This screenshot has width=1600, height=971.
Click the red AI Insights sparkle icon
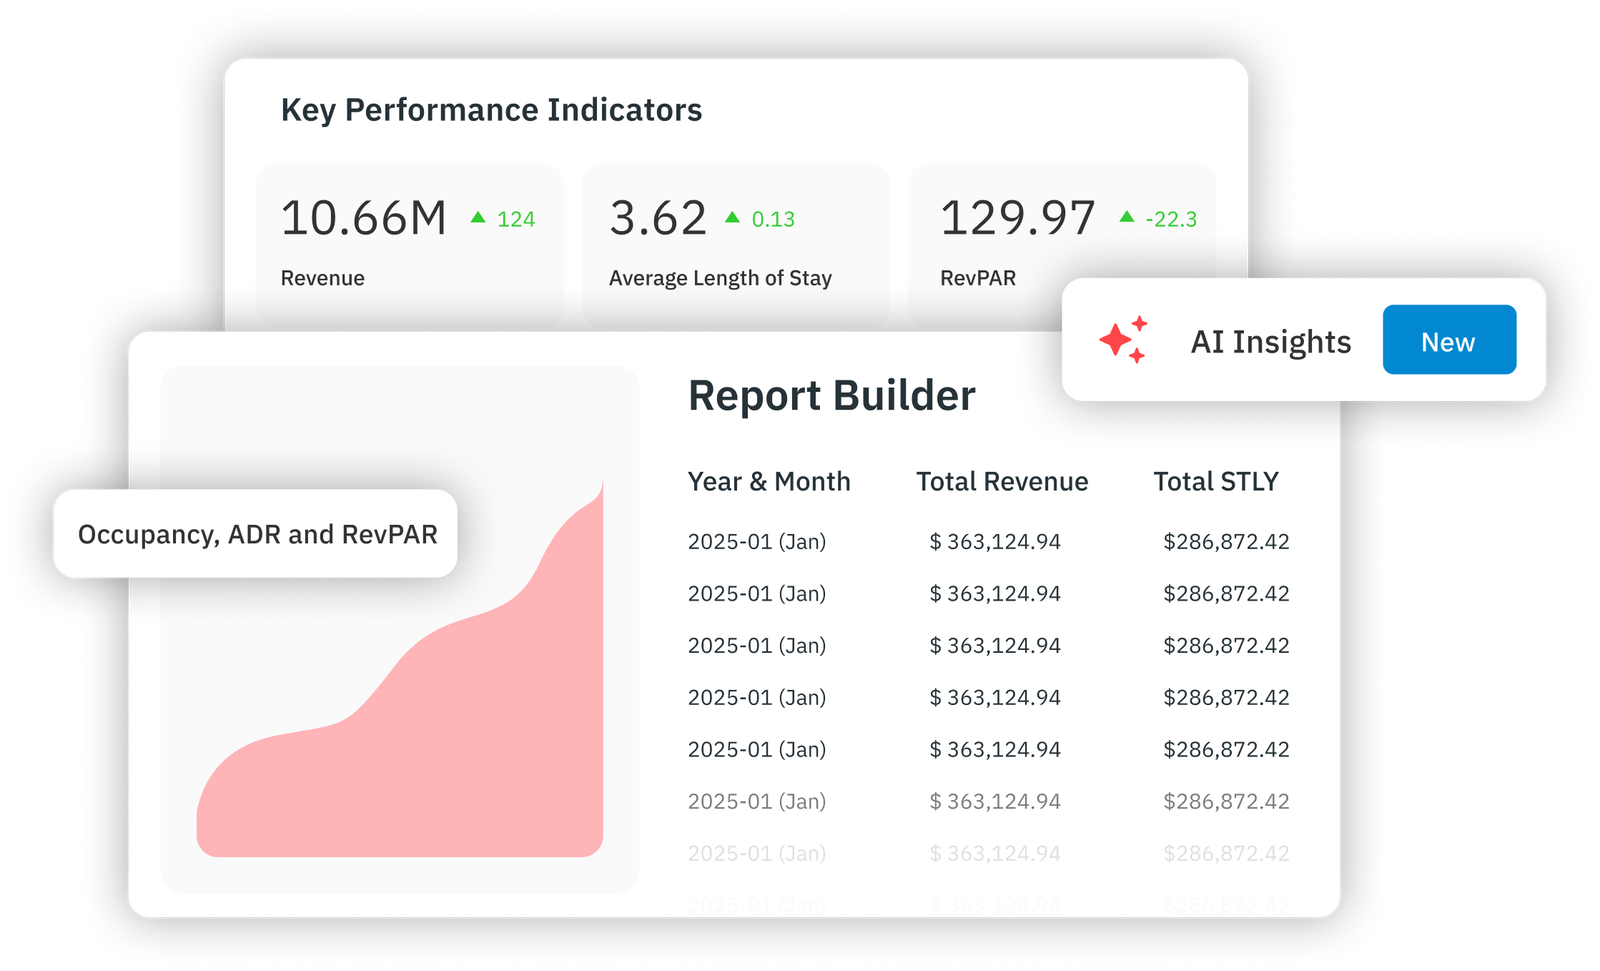(x=1123, y=340)
